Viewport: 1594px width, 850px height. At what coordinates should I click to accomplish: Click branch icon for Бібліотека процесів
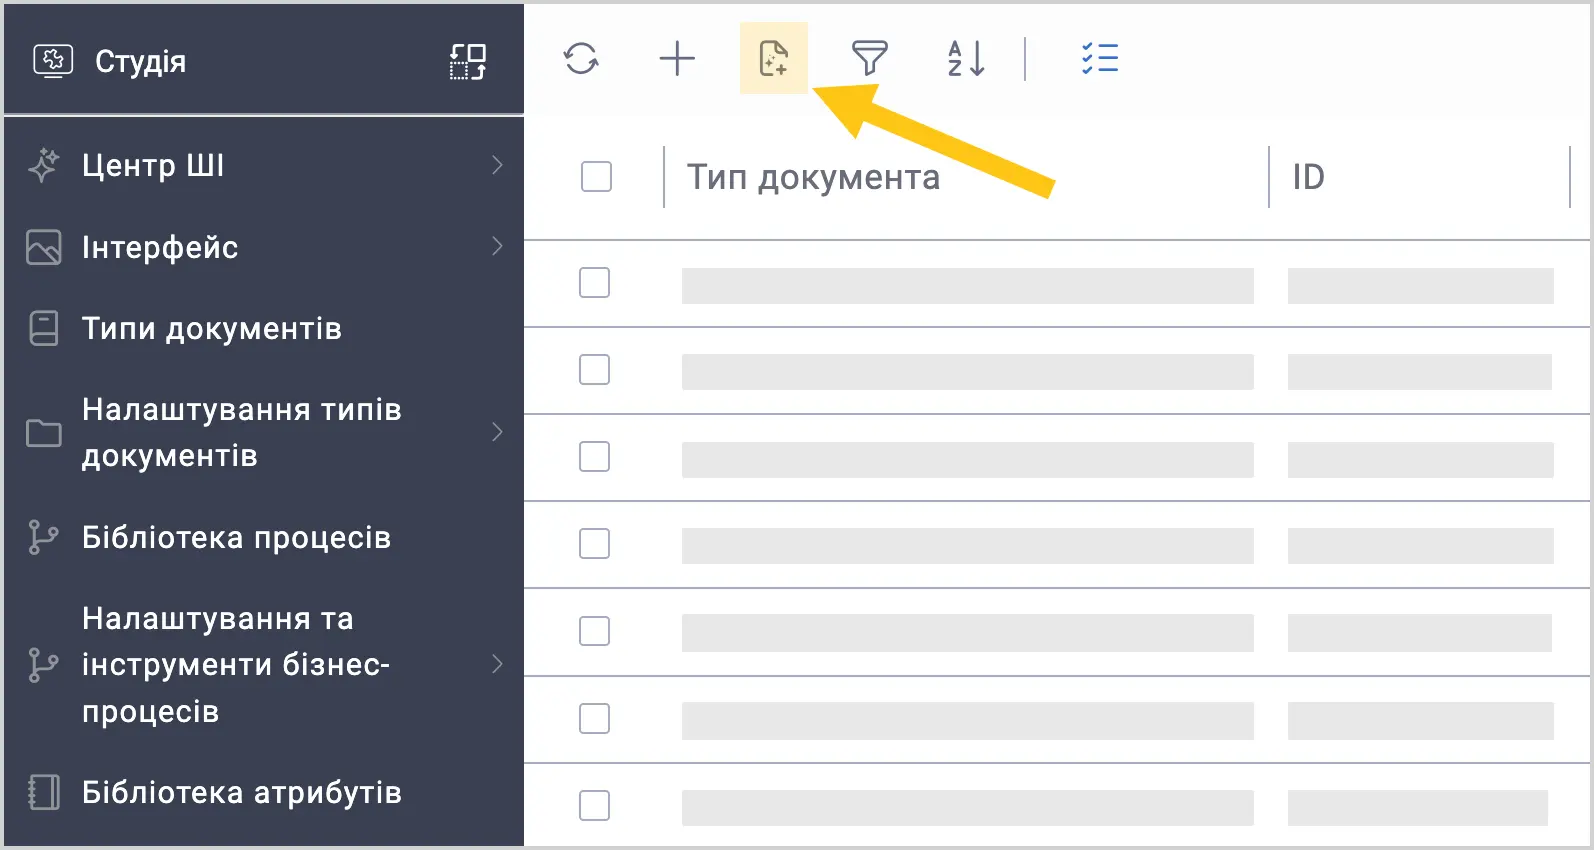click(42, 537)
